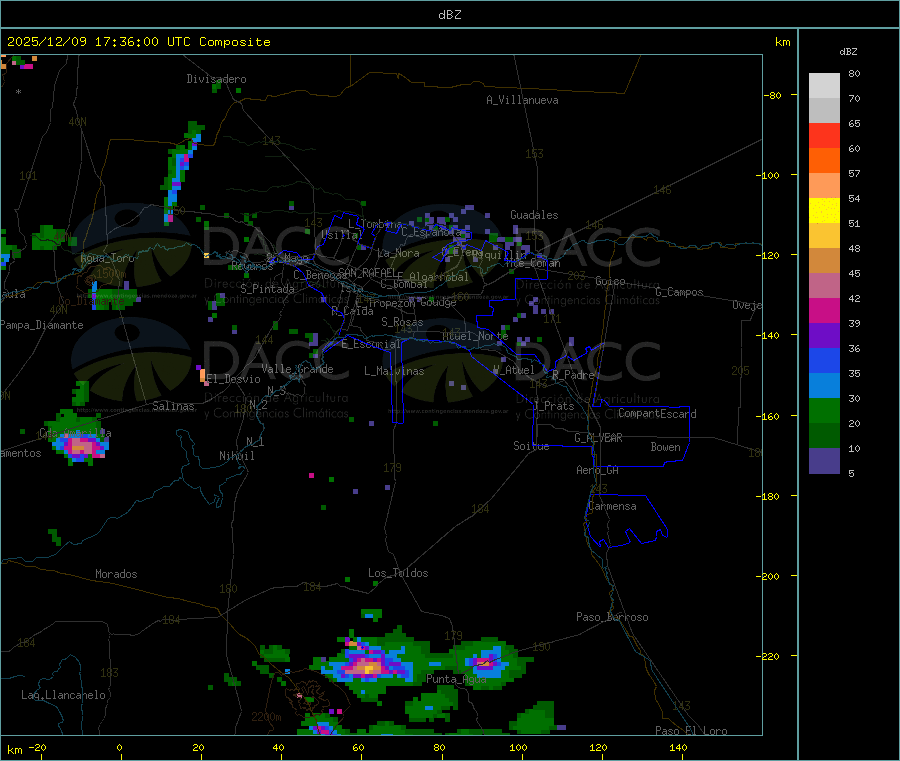Click the -80 km vertical axis tick
900x761 pixels.
[x=774, y=95]
